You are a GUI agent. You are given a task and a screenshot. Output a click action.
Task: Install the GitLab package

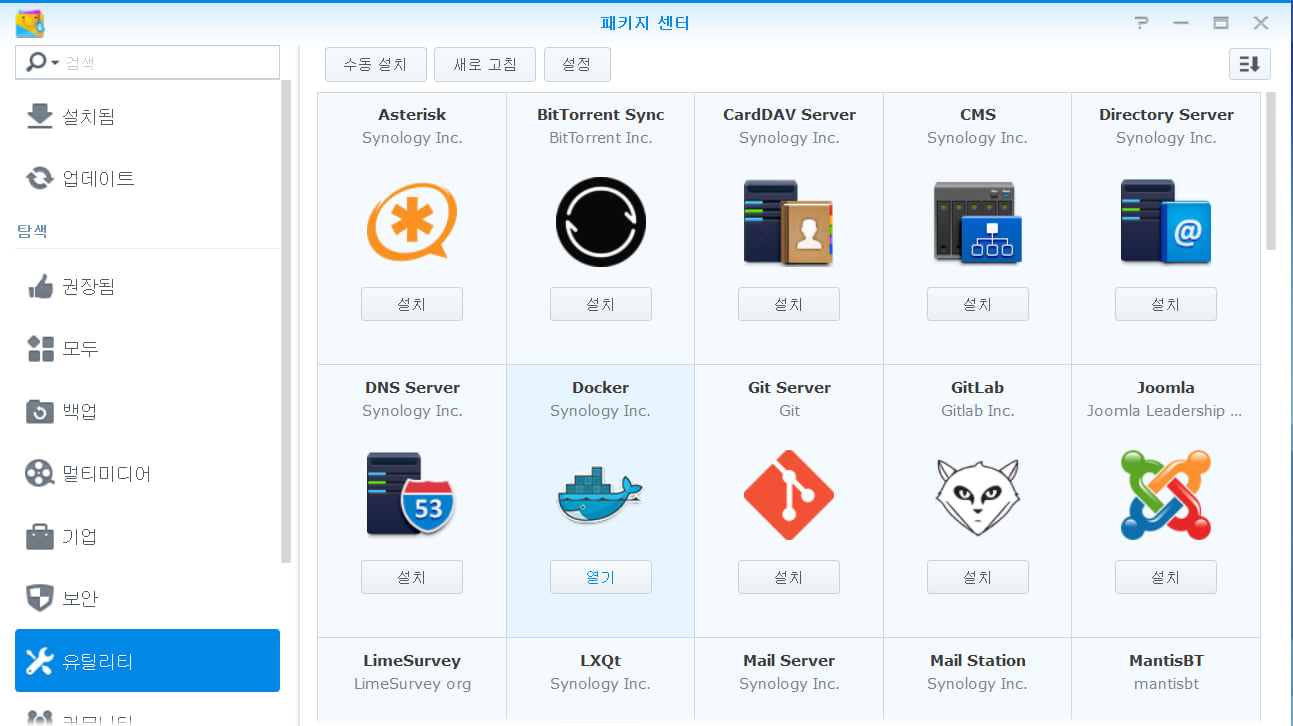pos(977,577)
